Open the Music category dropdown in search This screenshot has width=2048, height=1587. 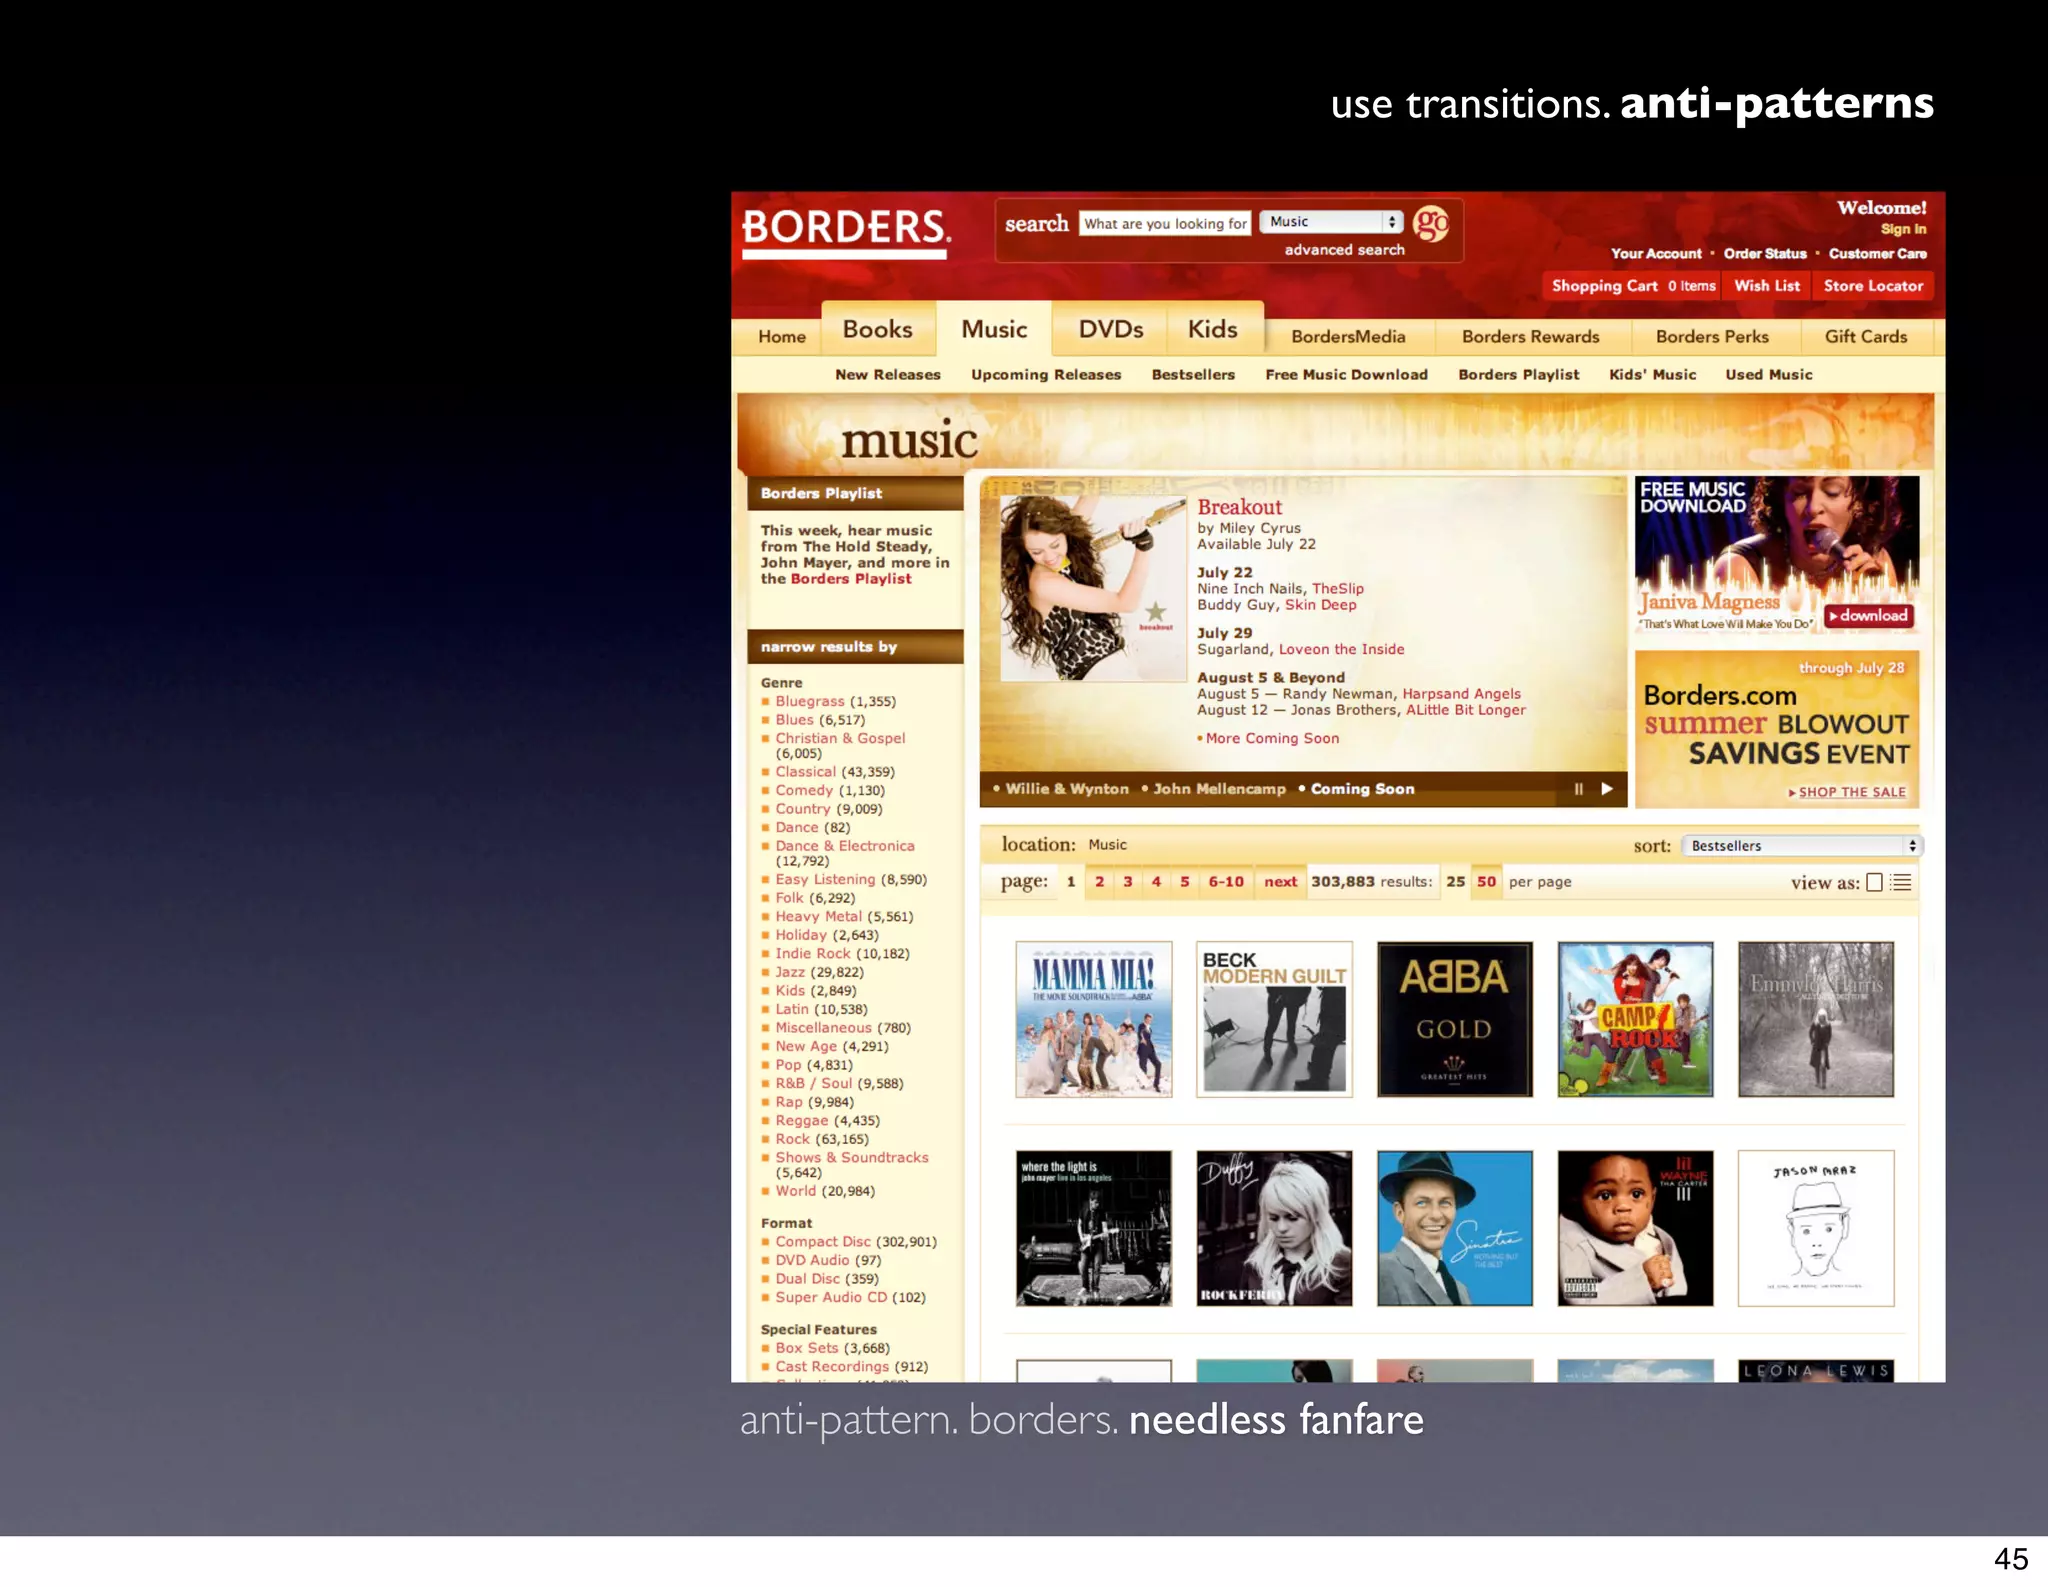click(1331, 222)
